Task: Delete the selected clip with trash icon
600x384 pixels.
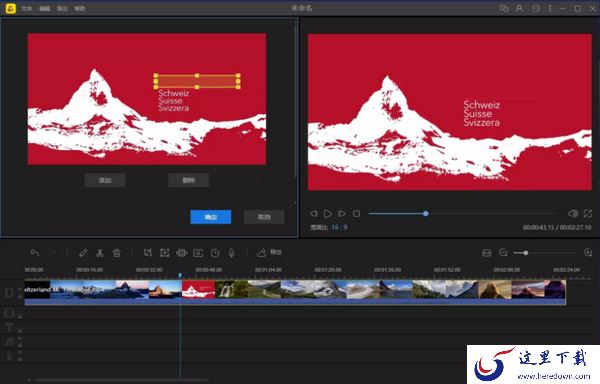Action: (x=117, y=253)
